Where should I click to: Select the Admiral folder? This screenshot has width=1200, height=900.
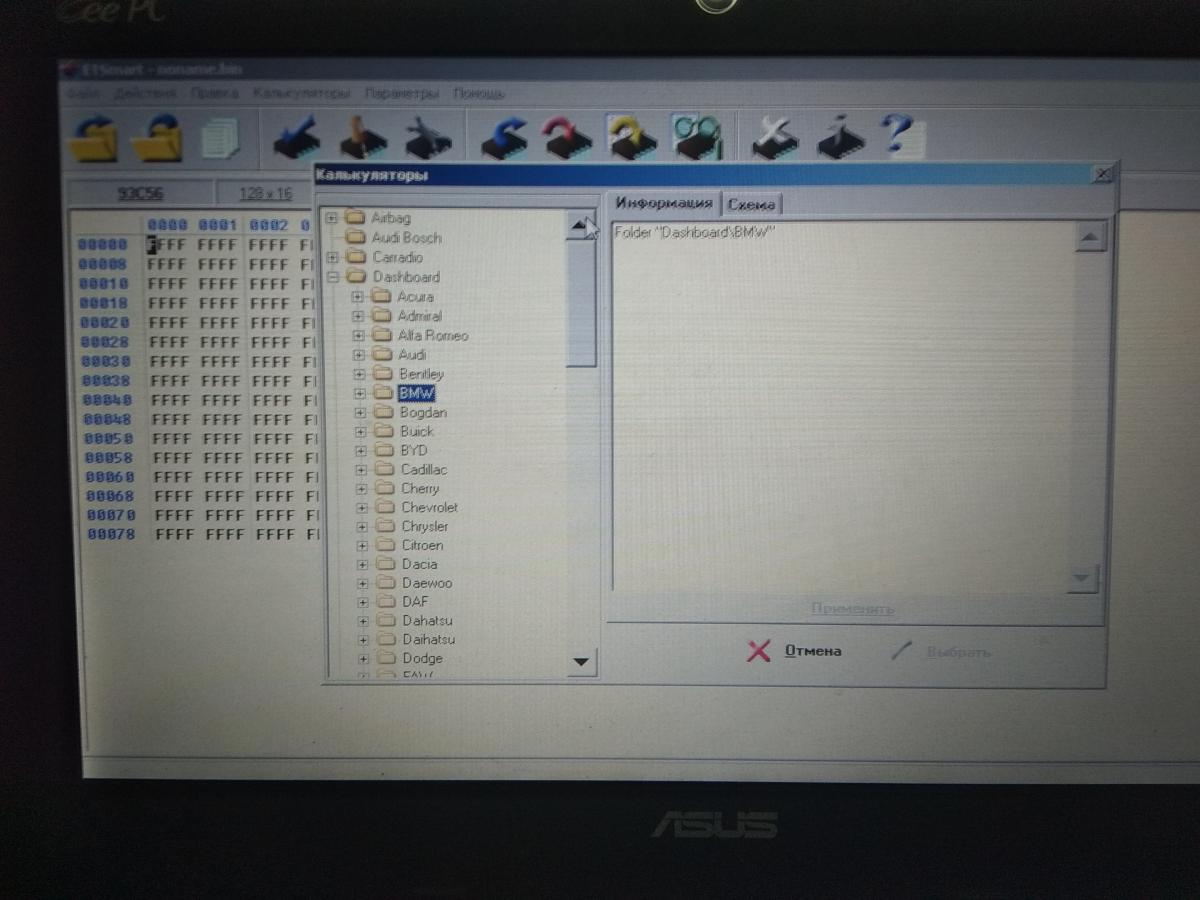419,316
